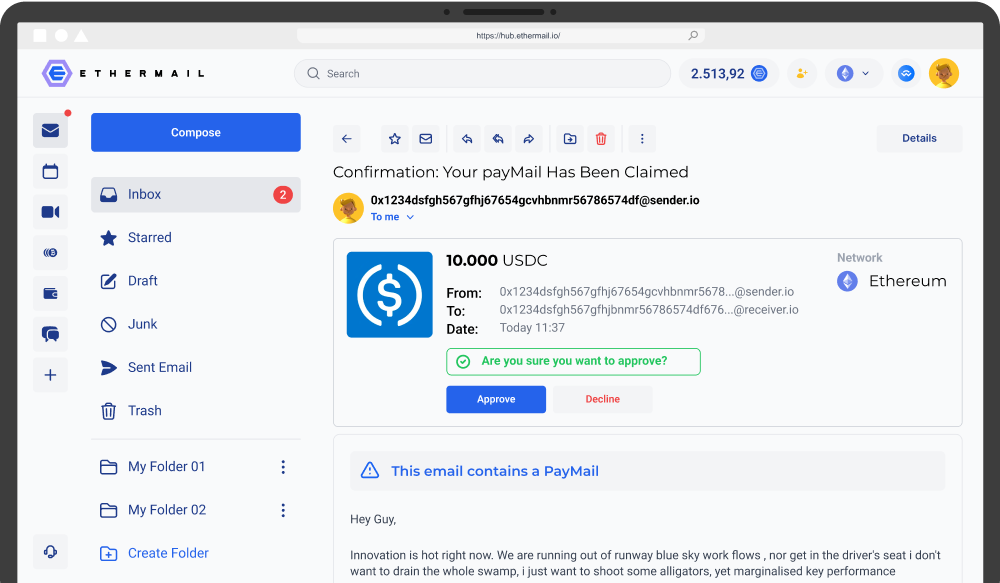Image resolution: width=1000 pixels, height=583 pixels.
Task: Forward the email using the toolbar arrow
Action: 529,138
